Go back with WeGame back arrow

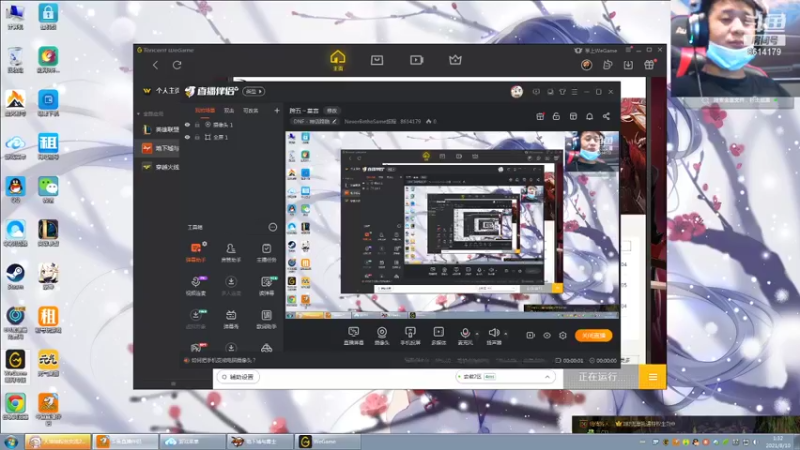156,65
